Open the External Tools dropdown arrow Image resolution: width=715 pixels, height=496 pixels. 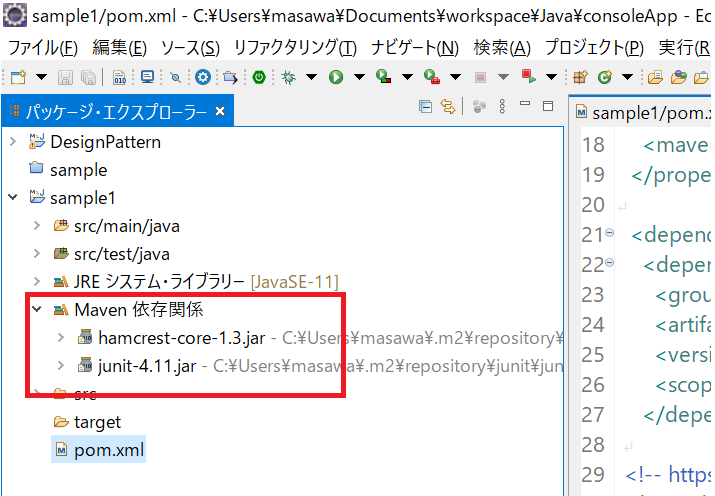456,77
